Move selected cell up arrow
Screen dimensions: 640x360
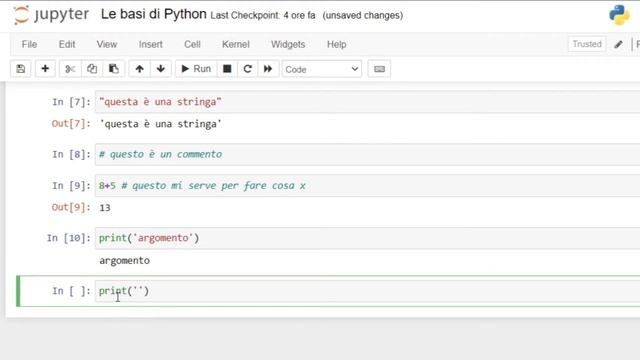tap(140, 69)
